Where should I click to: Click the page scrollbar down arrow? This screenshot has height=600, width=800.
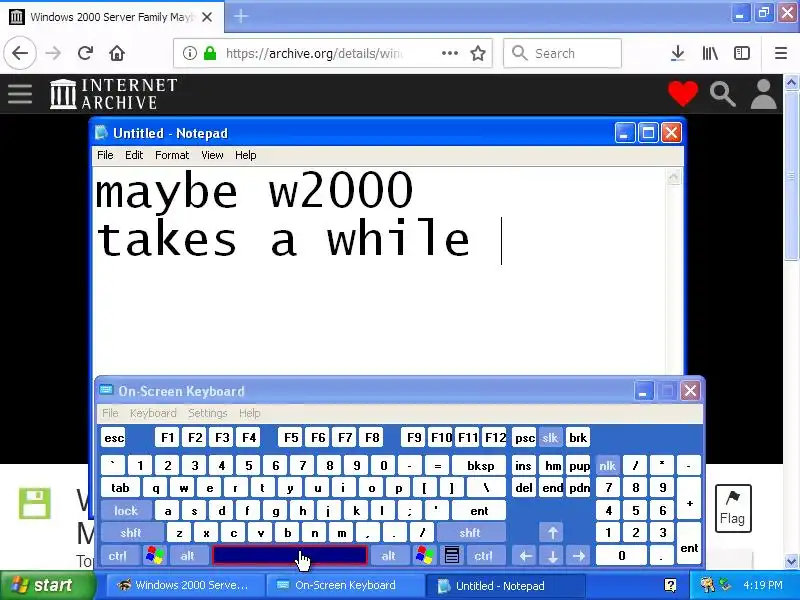click(x=791, y=561)
